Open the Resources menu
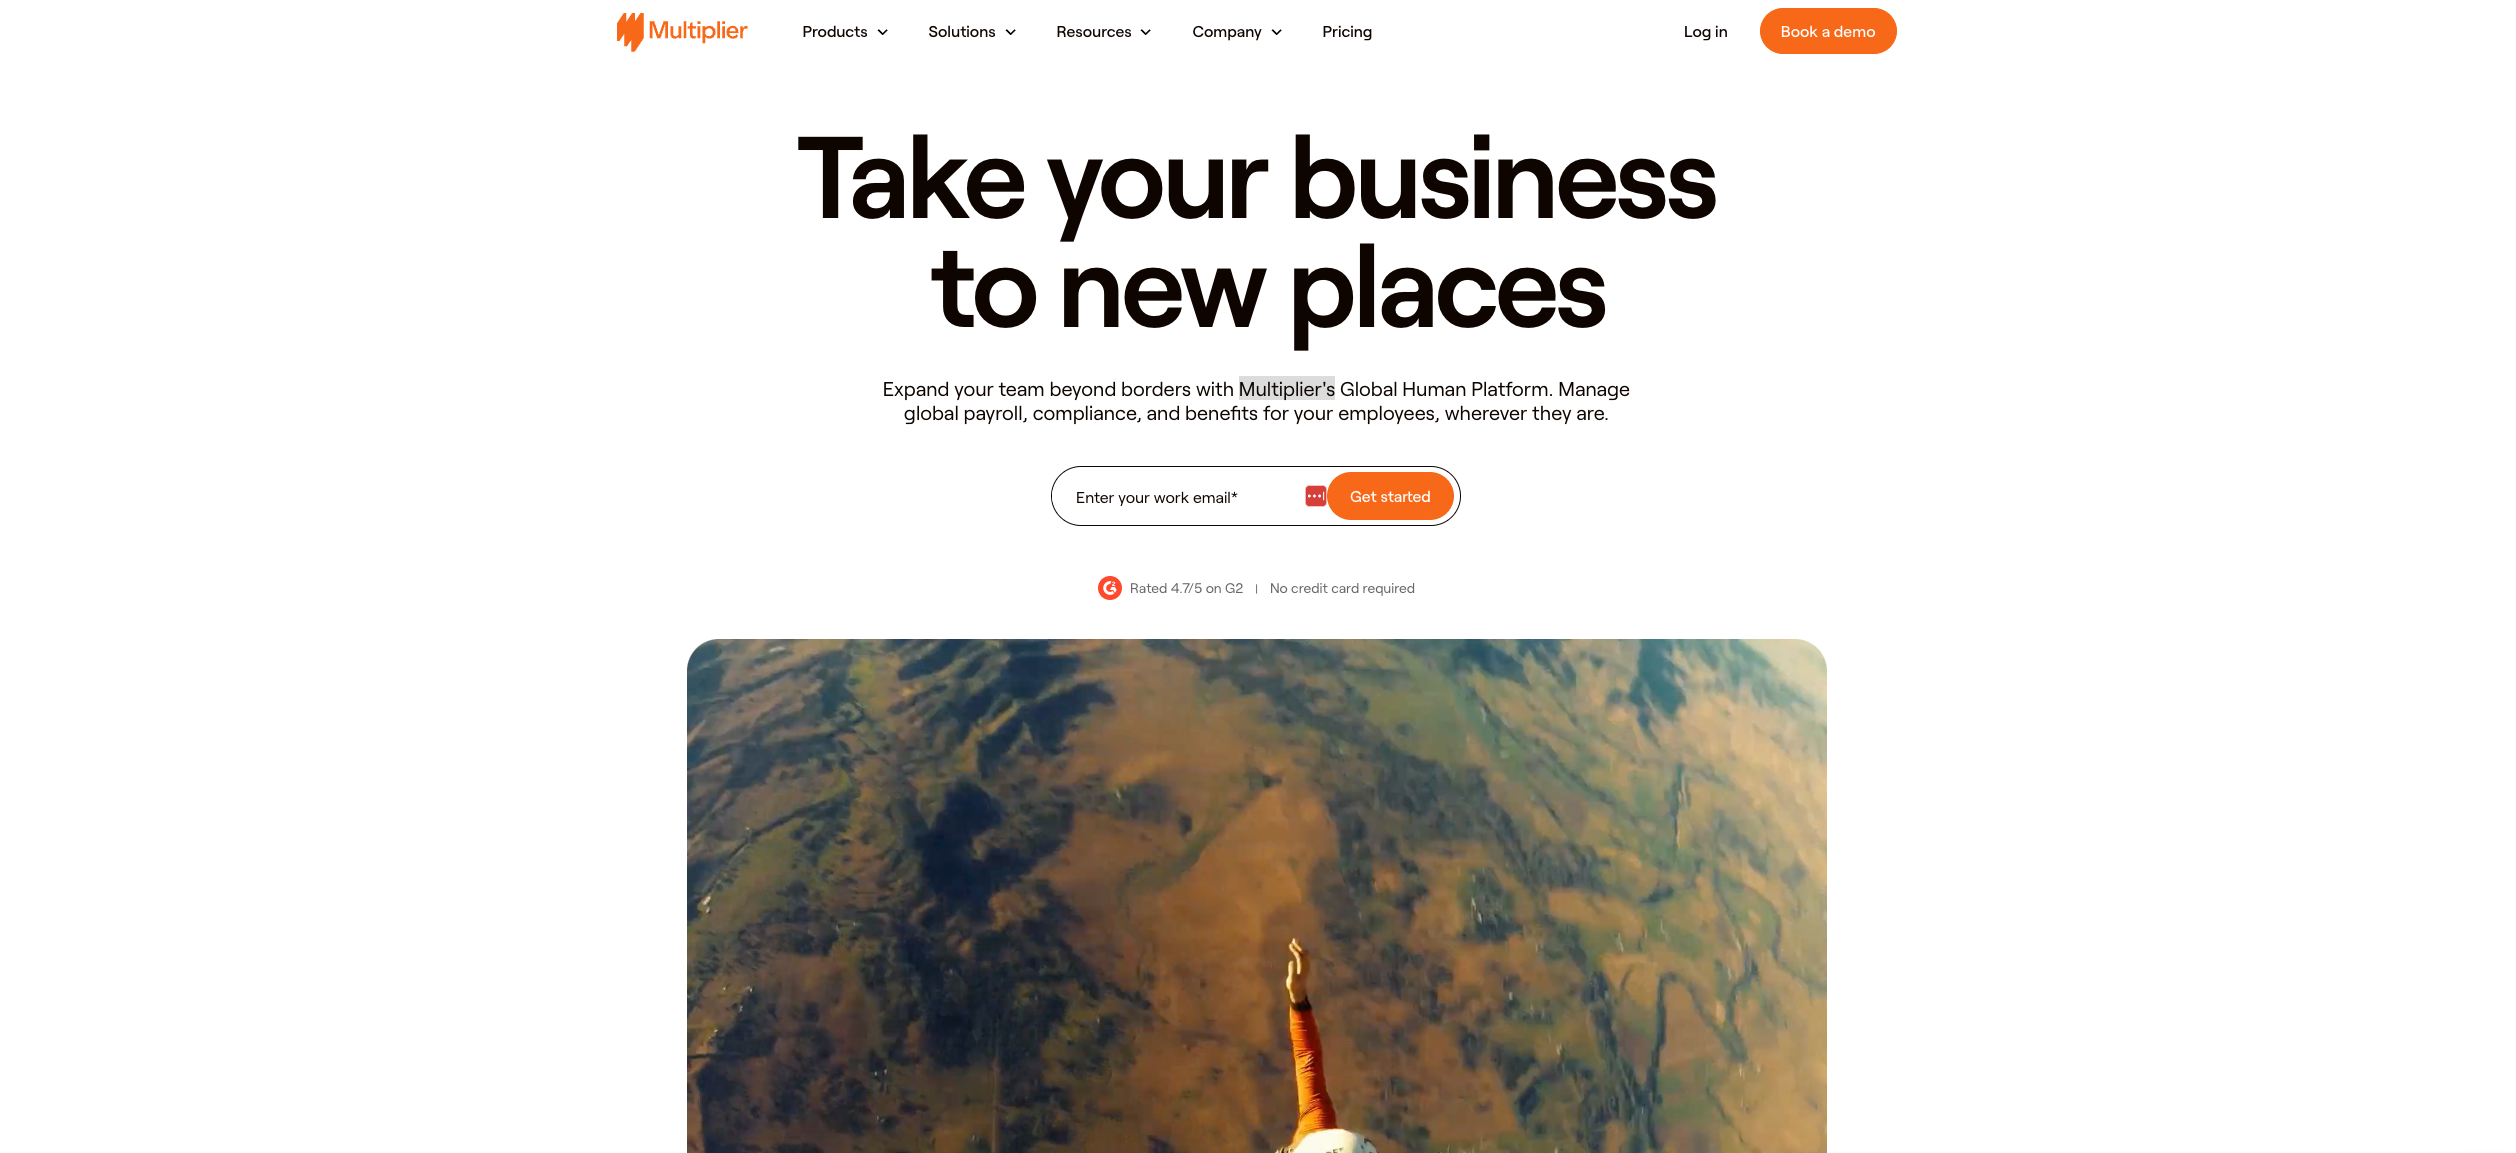 click(1104, 32)
